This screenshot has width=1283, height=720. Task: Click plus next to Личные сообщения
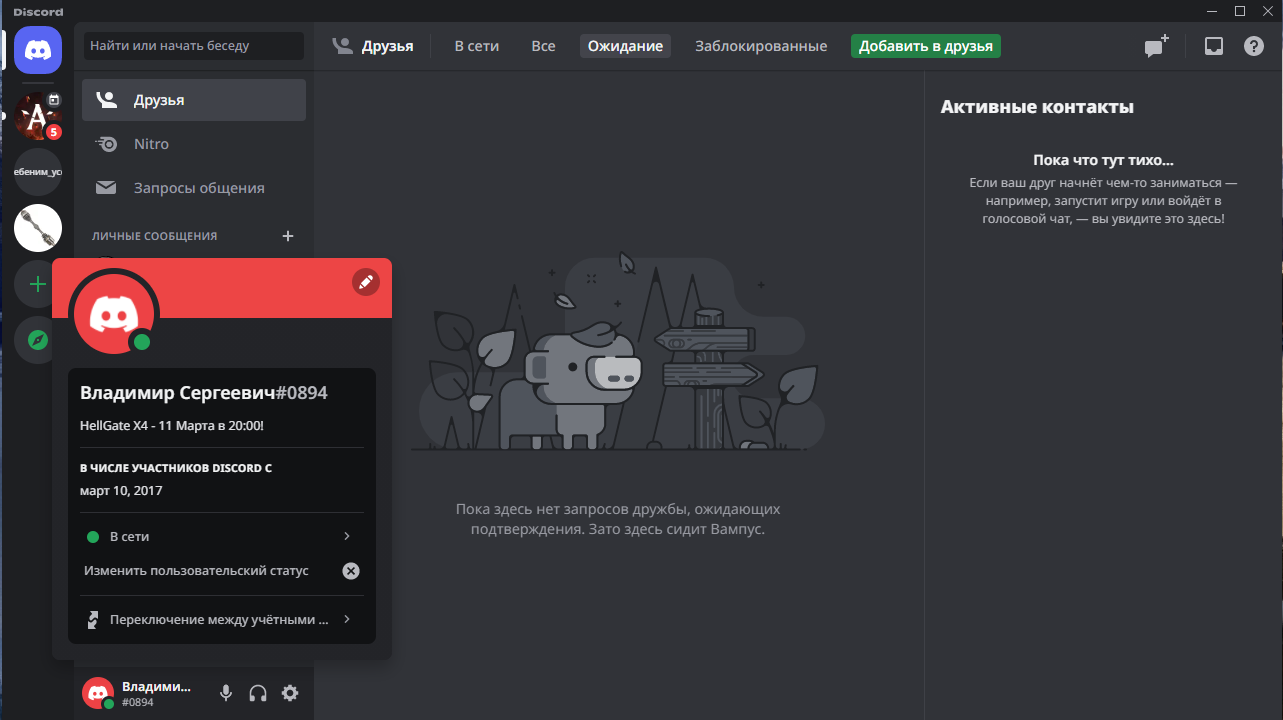tap(288, 236)
